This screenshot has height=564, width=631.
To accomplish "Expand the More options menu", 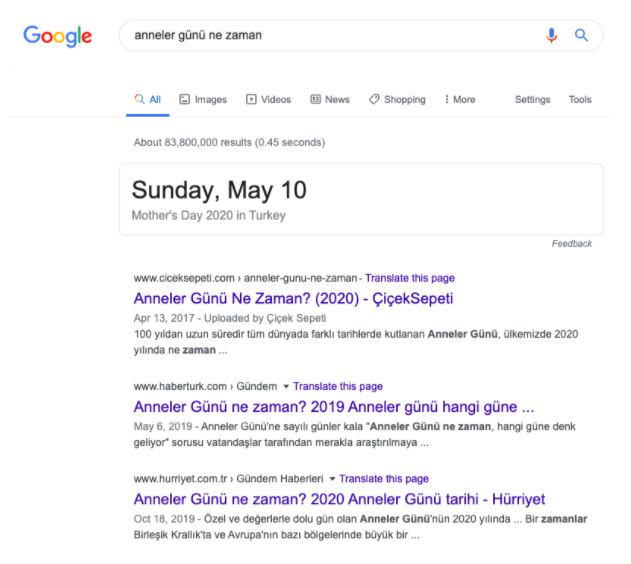I will 460,99.
